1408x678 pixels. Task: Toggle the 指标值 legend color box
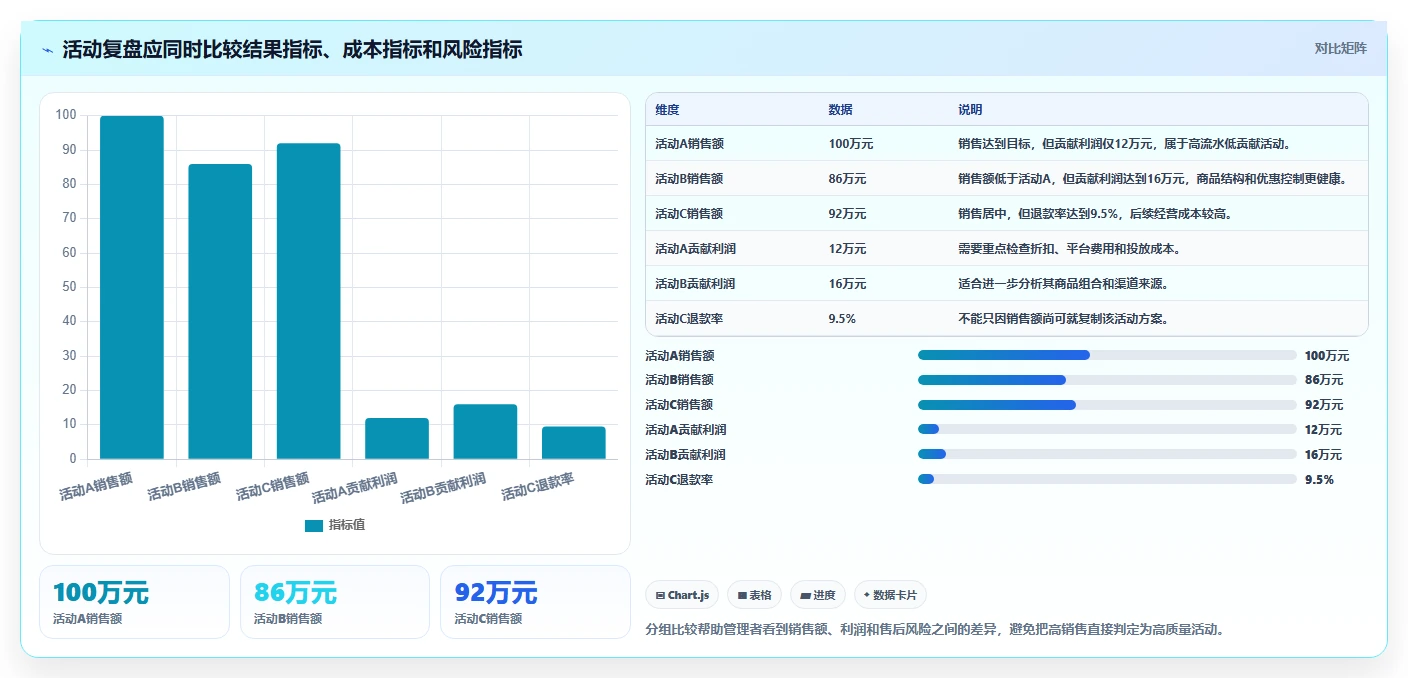(313, 525)
